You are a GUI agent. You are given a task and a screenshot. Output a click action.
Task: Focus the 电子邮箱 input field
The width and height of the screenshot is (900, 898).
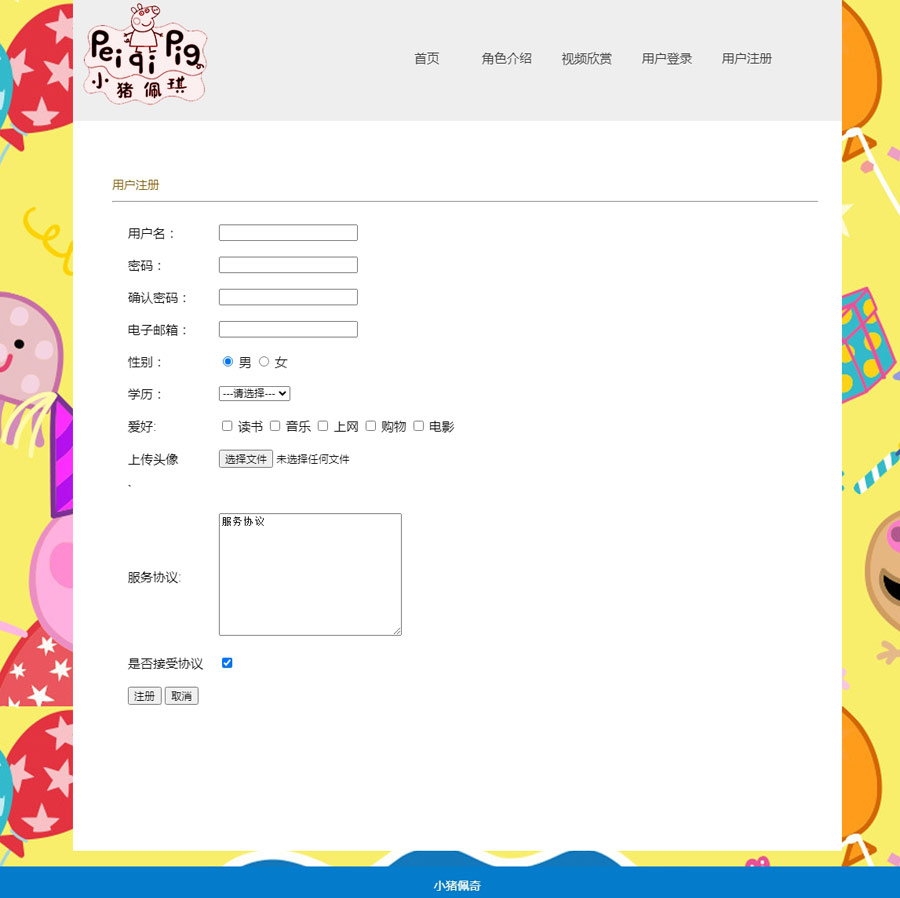tap(288, 329)
